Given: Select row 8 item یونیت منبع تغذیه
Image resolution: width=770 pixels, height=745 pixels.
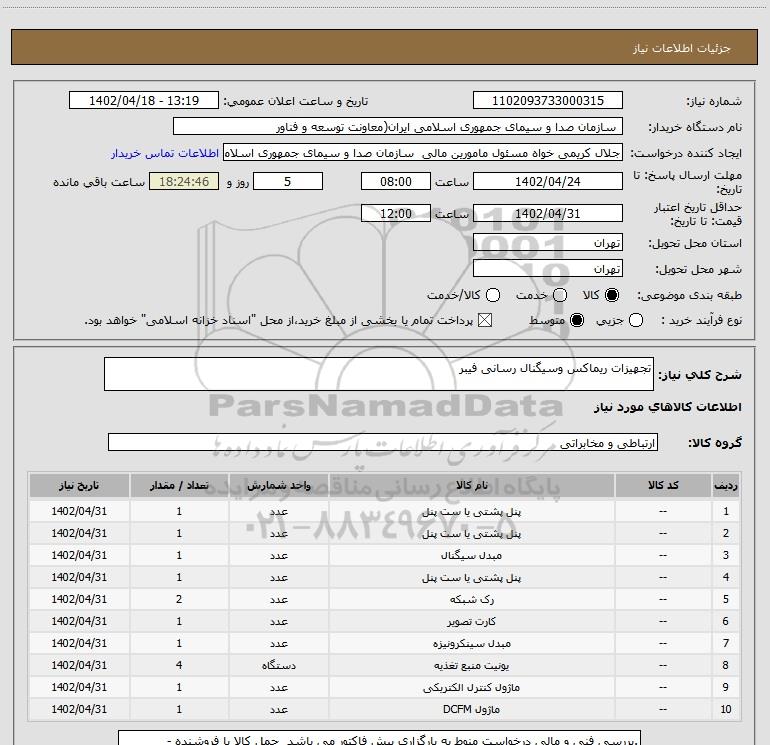Looking at the screenshot, I should pyautogui.click(x=471, y=665).
